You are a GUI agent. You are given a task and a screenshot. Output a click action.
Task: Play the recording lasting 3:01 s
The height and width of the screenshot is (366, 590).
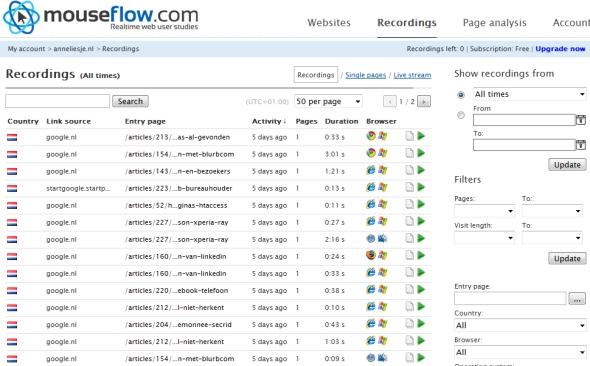click(x=421, y=153)
